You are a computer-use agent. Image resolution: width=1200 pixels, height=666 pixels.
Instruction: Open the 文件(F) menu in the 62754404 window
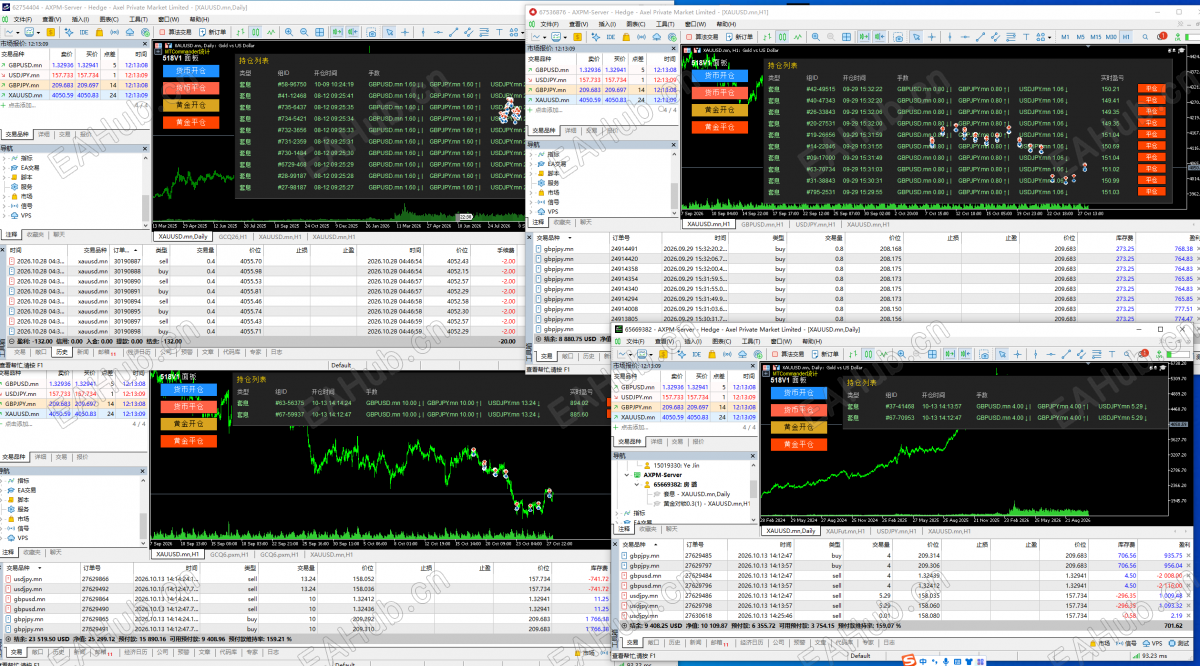(23, 19)
